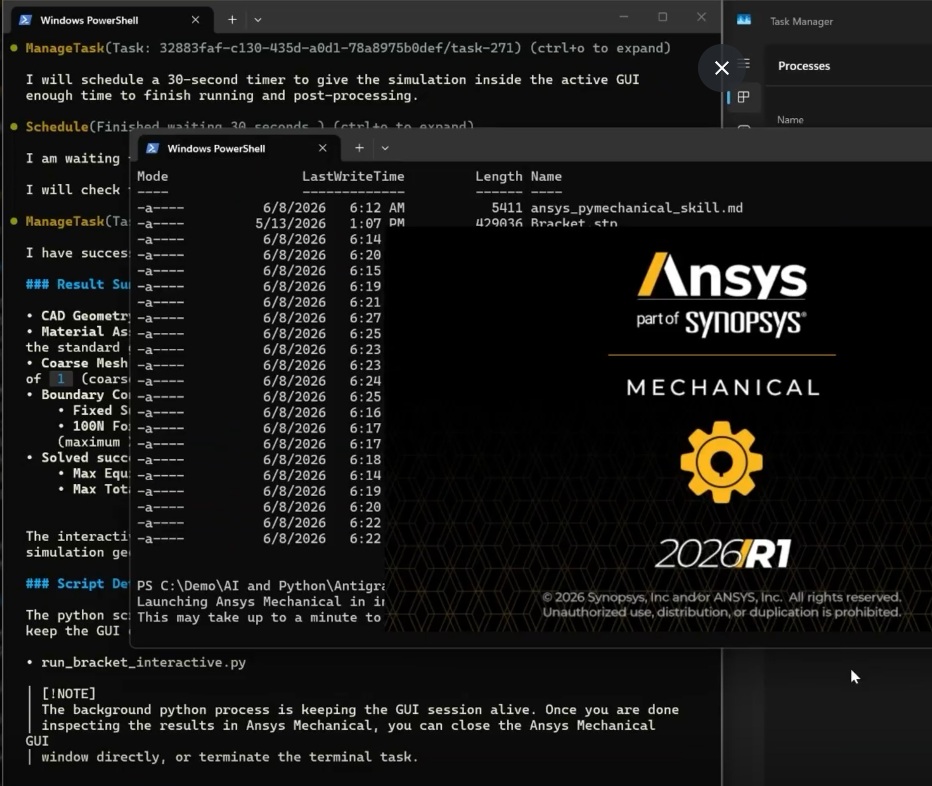This screenshot has height=786, width=932.
Task: Click the LastWriteTime column header text
Action: 353,177
